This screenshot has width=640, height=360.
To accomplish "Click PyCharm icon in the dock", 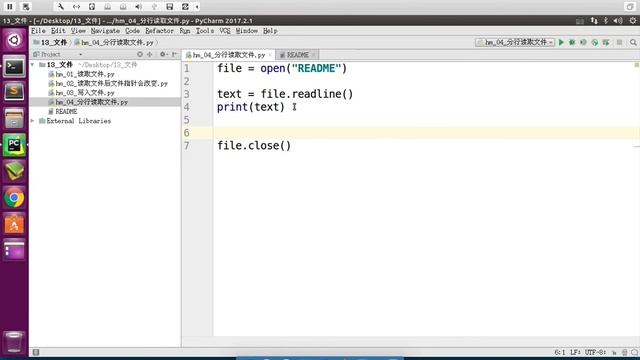I will pyautogui.click(x=14, y=145).
